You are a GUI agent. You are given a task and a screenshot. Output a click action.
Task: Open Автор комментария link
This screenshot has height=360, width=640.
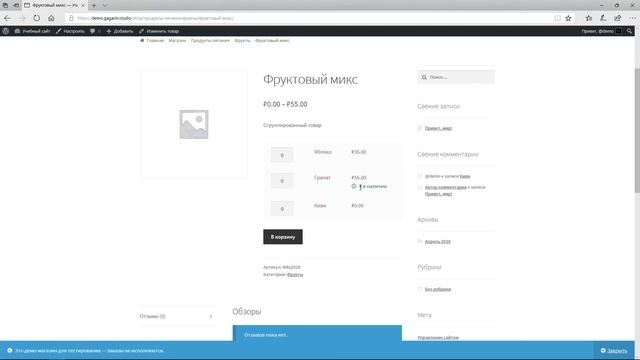point(445,187)
